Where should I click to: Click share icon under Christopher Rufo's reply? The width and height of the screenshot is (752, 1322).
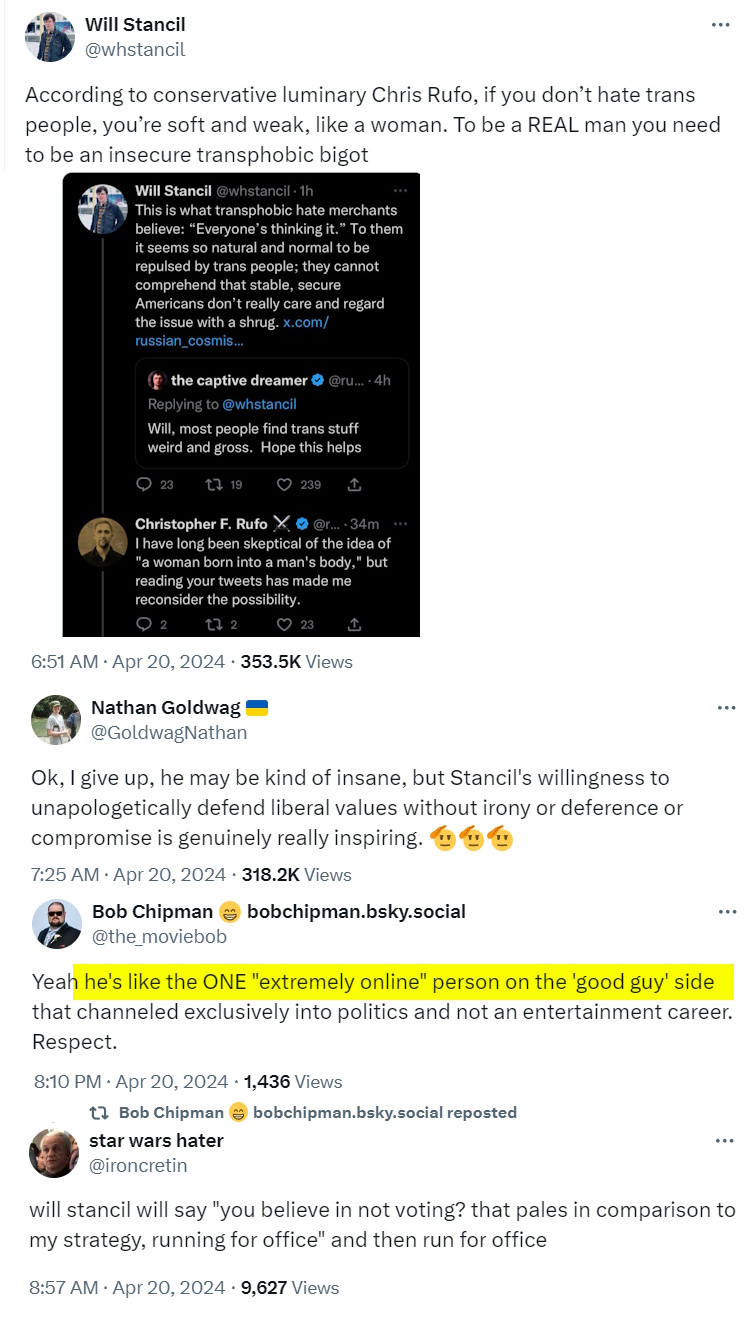click(x=354, y=624)
